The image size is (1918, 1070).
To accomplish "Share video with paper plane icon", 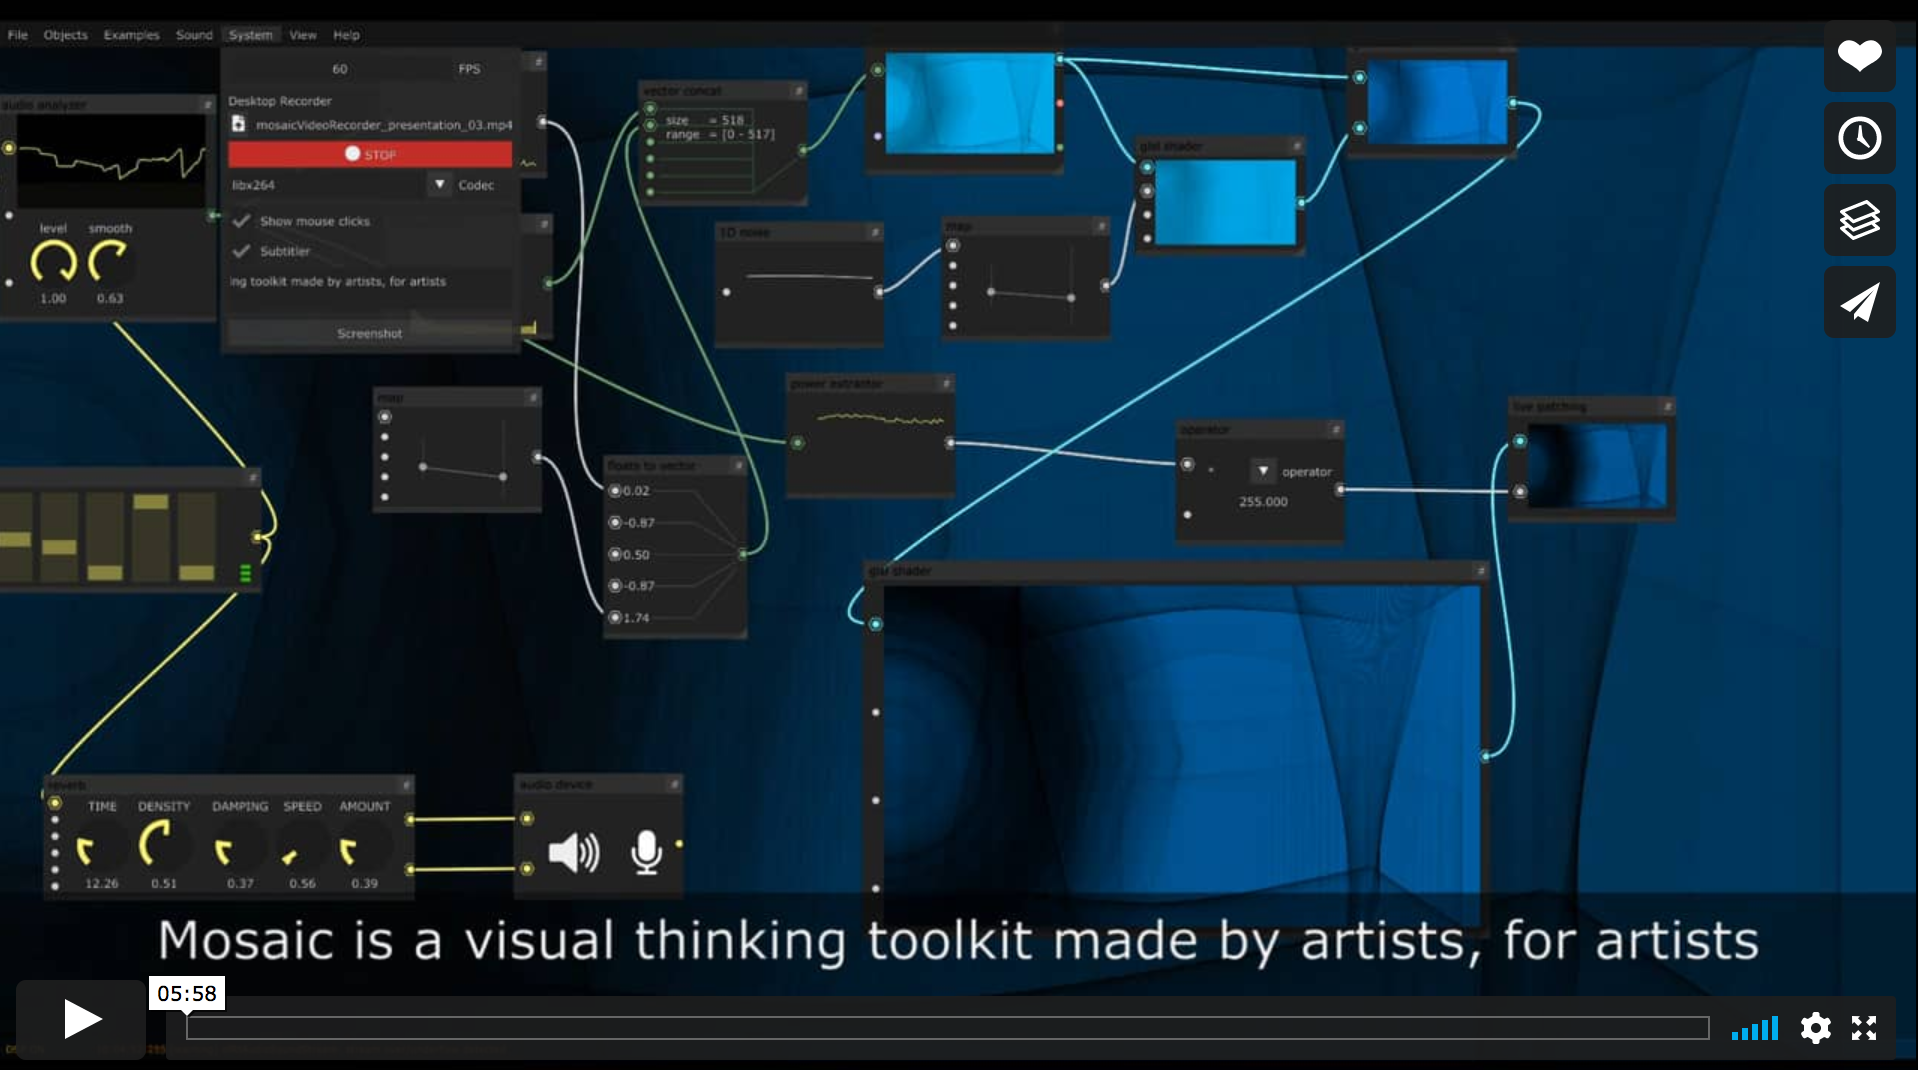I will click(1859, 302).
